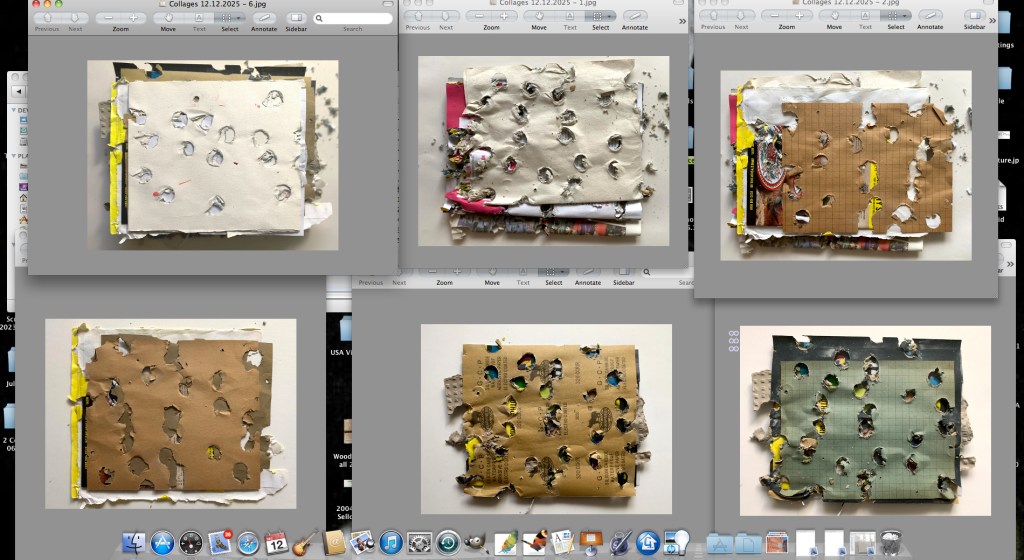Open the Trash in the Dock
The width and height of the screenshot is (1024, 560).
tap(892, 543)
